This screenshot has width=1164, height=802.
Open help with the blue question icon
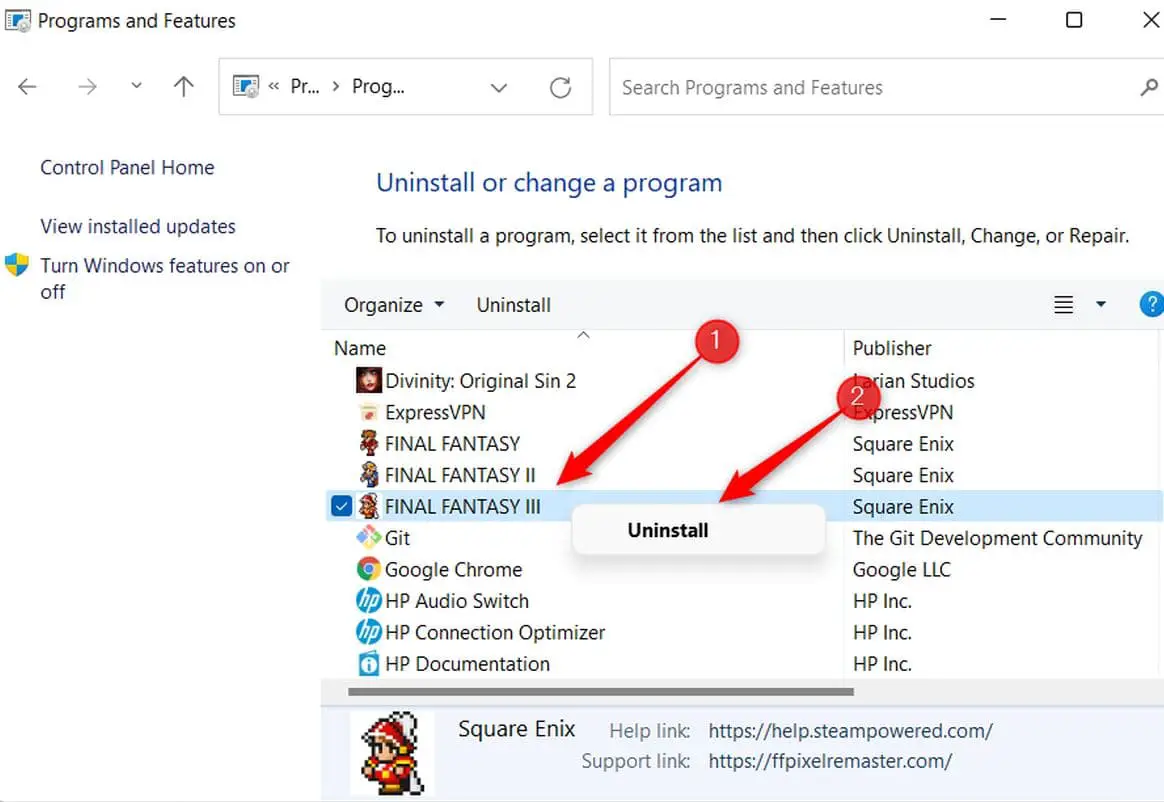pyautogui.click(x=1151, y=305)
